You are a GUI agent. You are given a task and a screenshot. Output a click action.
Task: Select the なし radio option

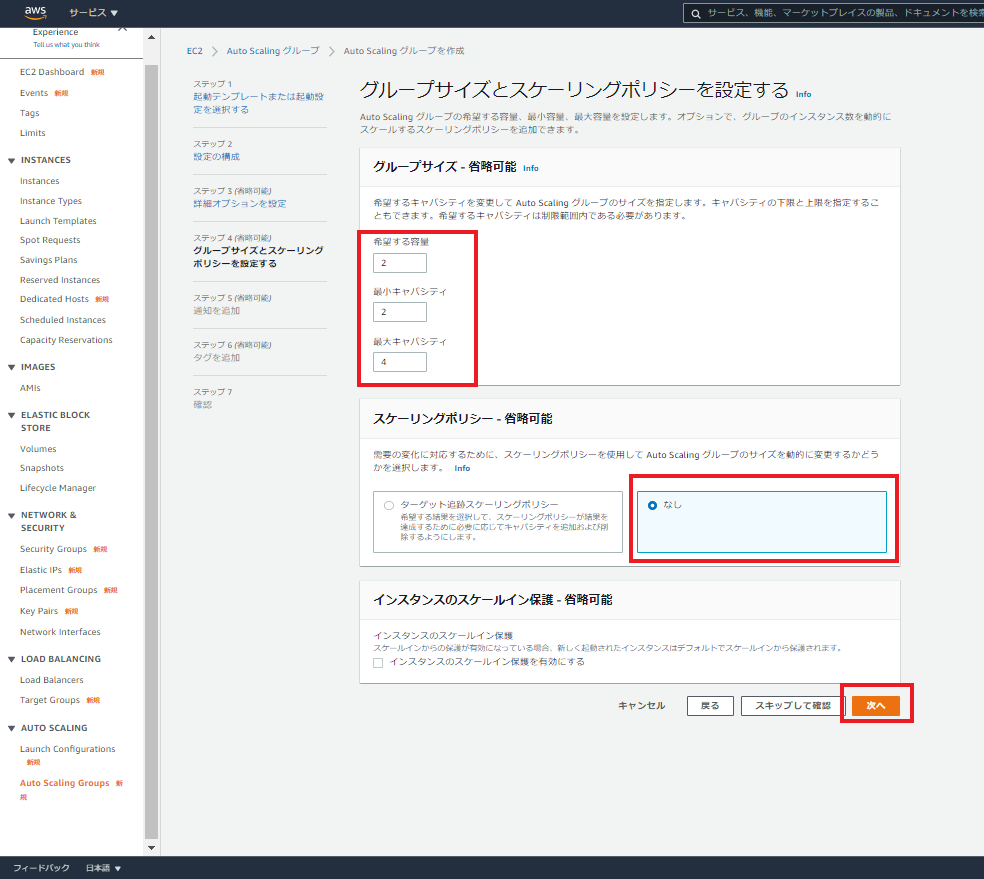[653, 506]
